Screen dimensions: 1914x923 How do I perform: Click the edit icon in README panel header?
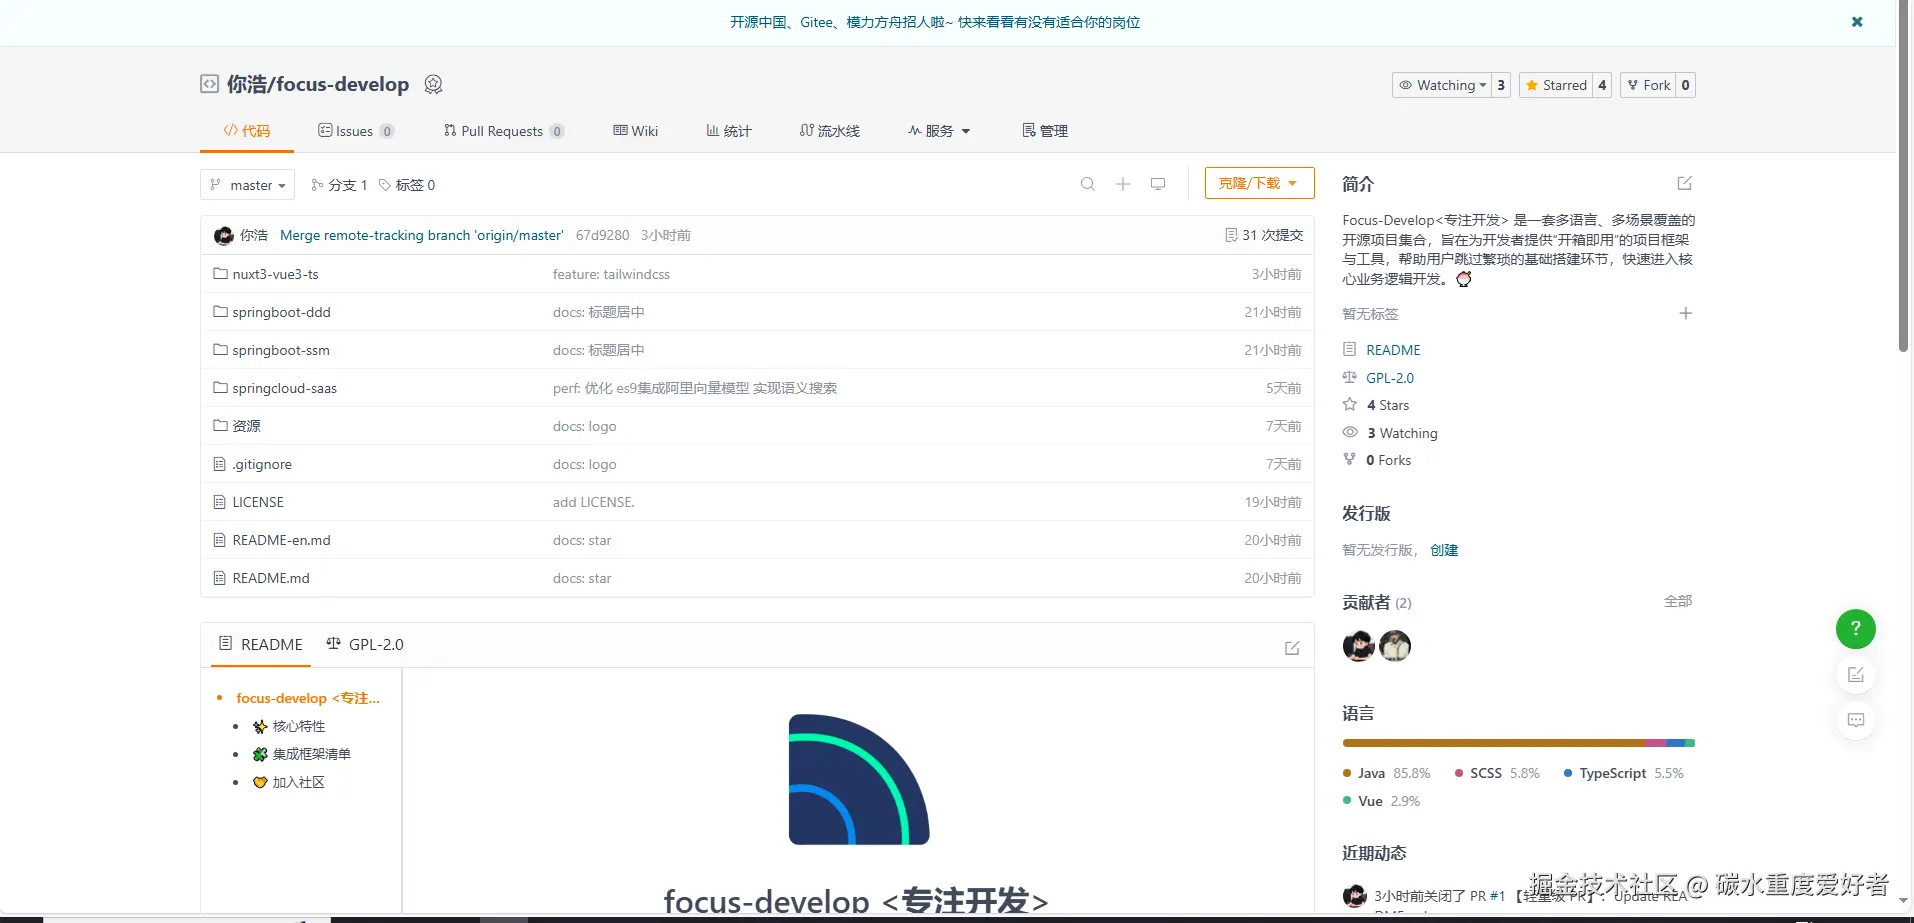click(1291, 647)
